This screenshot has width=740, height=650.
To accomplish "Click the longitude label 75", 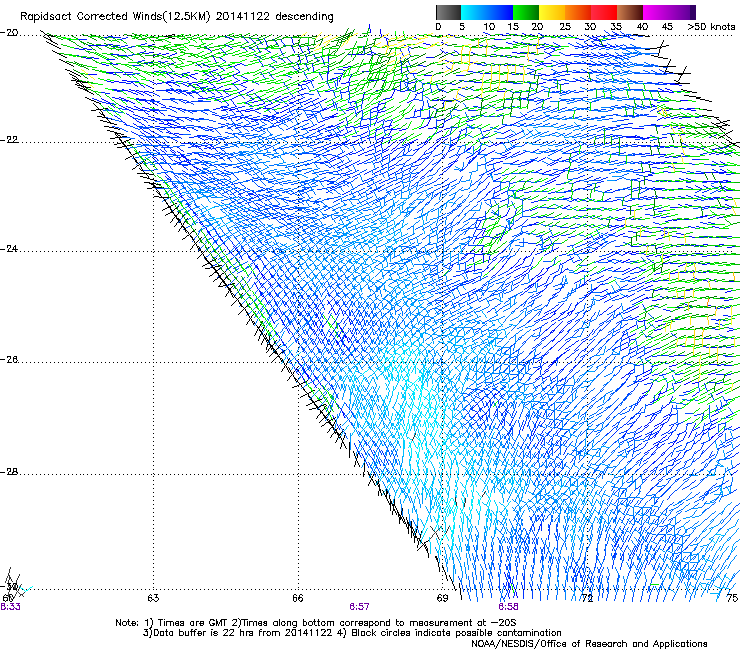I will point(732,598).
